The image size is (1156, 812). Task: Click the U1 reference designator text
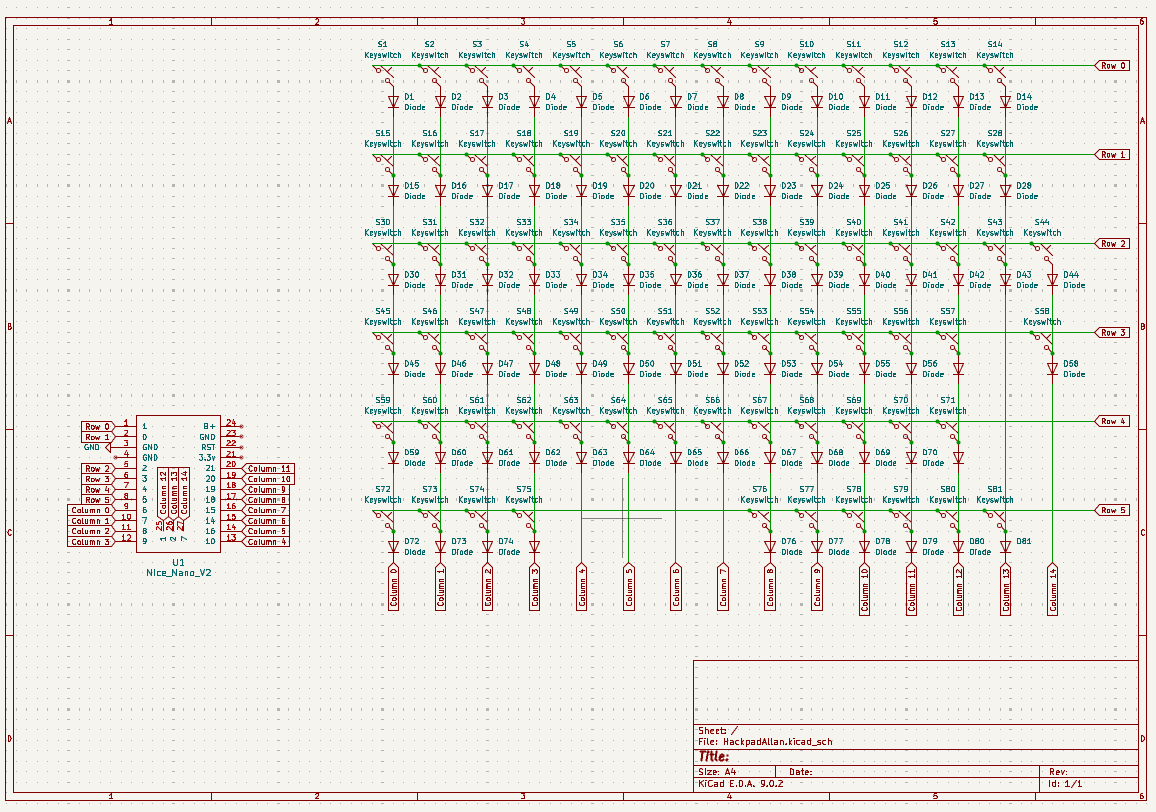pos(178,562)
